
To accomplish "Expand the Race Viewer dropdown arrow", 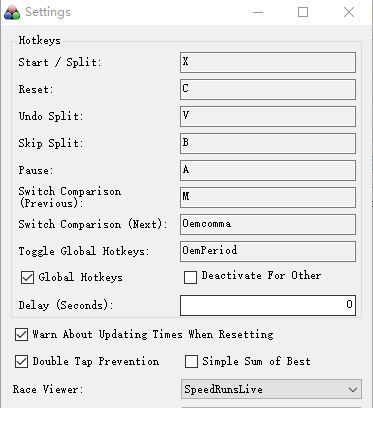I will [353, 389].
